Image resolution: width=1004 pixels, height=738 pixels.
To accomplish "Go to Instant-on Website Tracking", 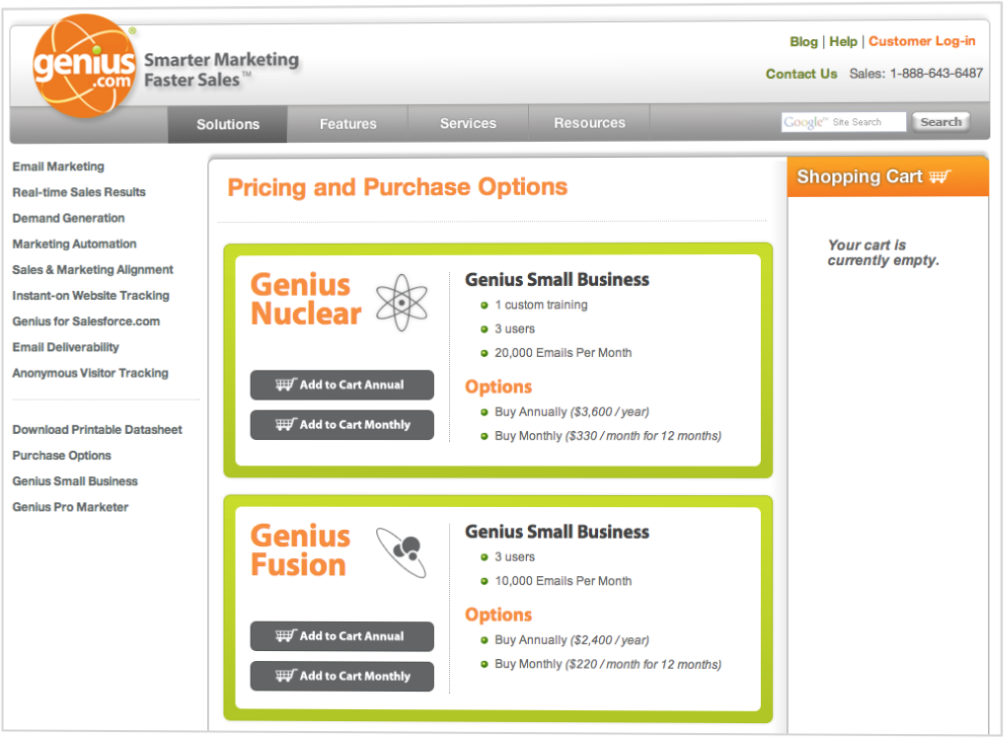I will coord(91,296).
